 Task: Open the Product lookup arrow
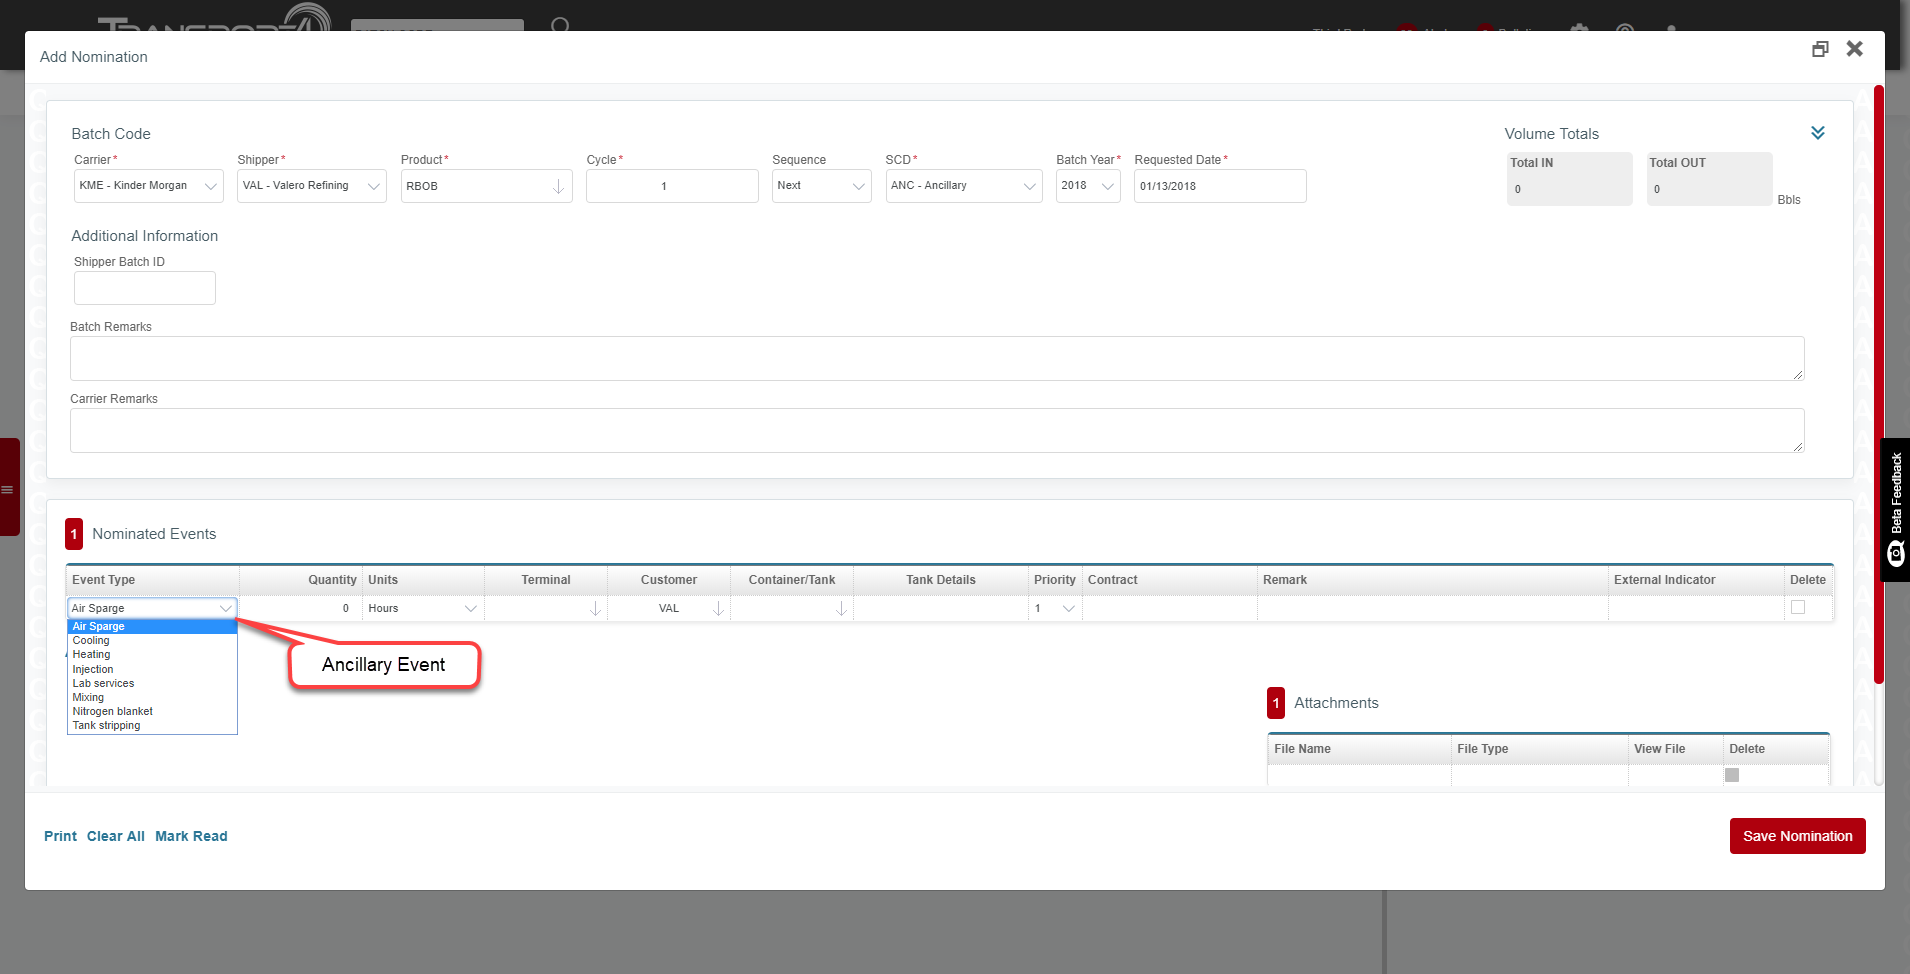[x=558, y=187]
